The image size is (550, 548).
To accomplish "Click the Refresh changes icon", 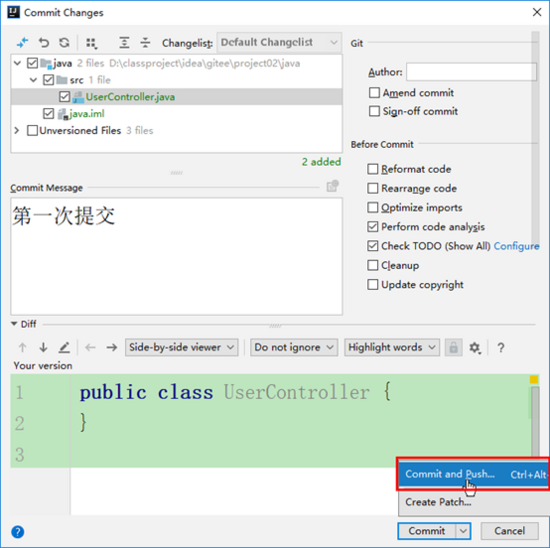I will pos(64,43).
